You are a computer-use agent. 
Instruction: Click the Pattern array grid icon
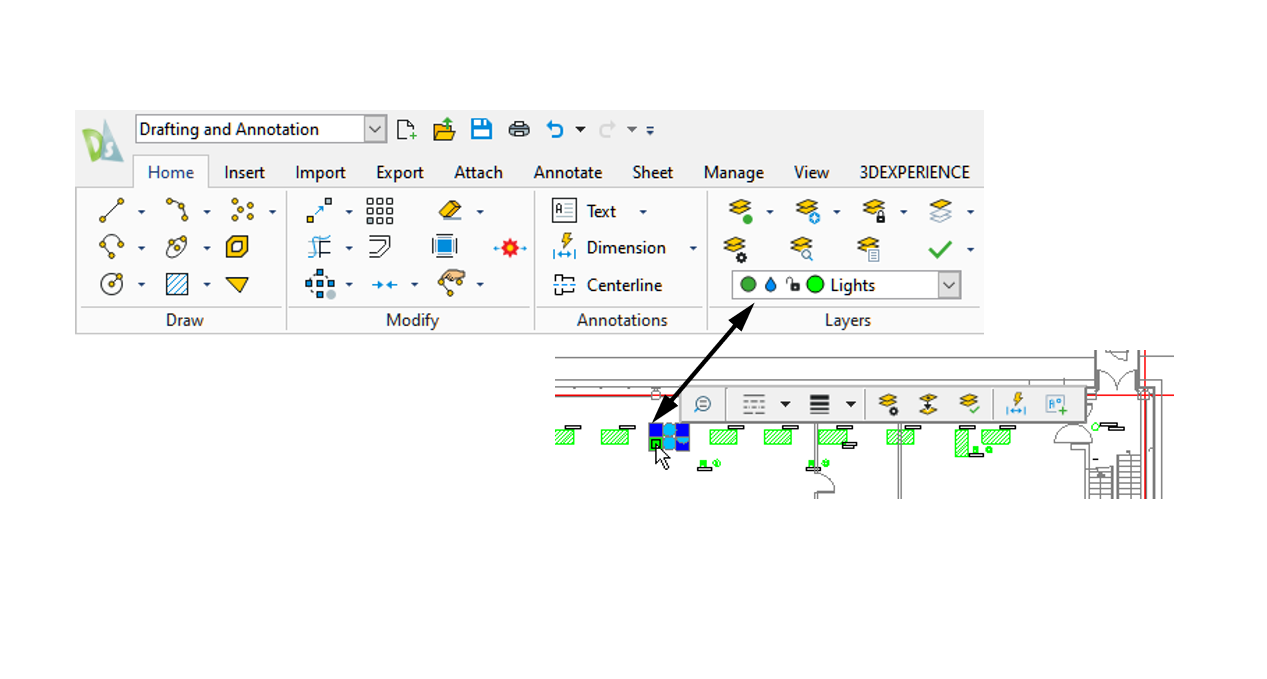point(380,211)
